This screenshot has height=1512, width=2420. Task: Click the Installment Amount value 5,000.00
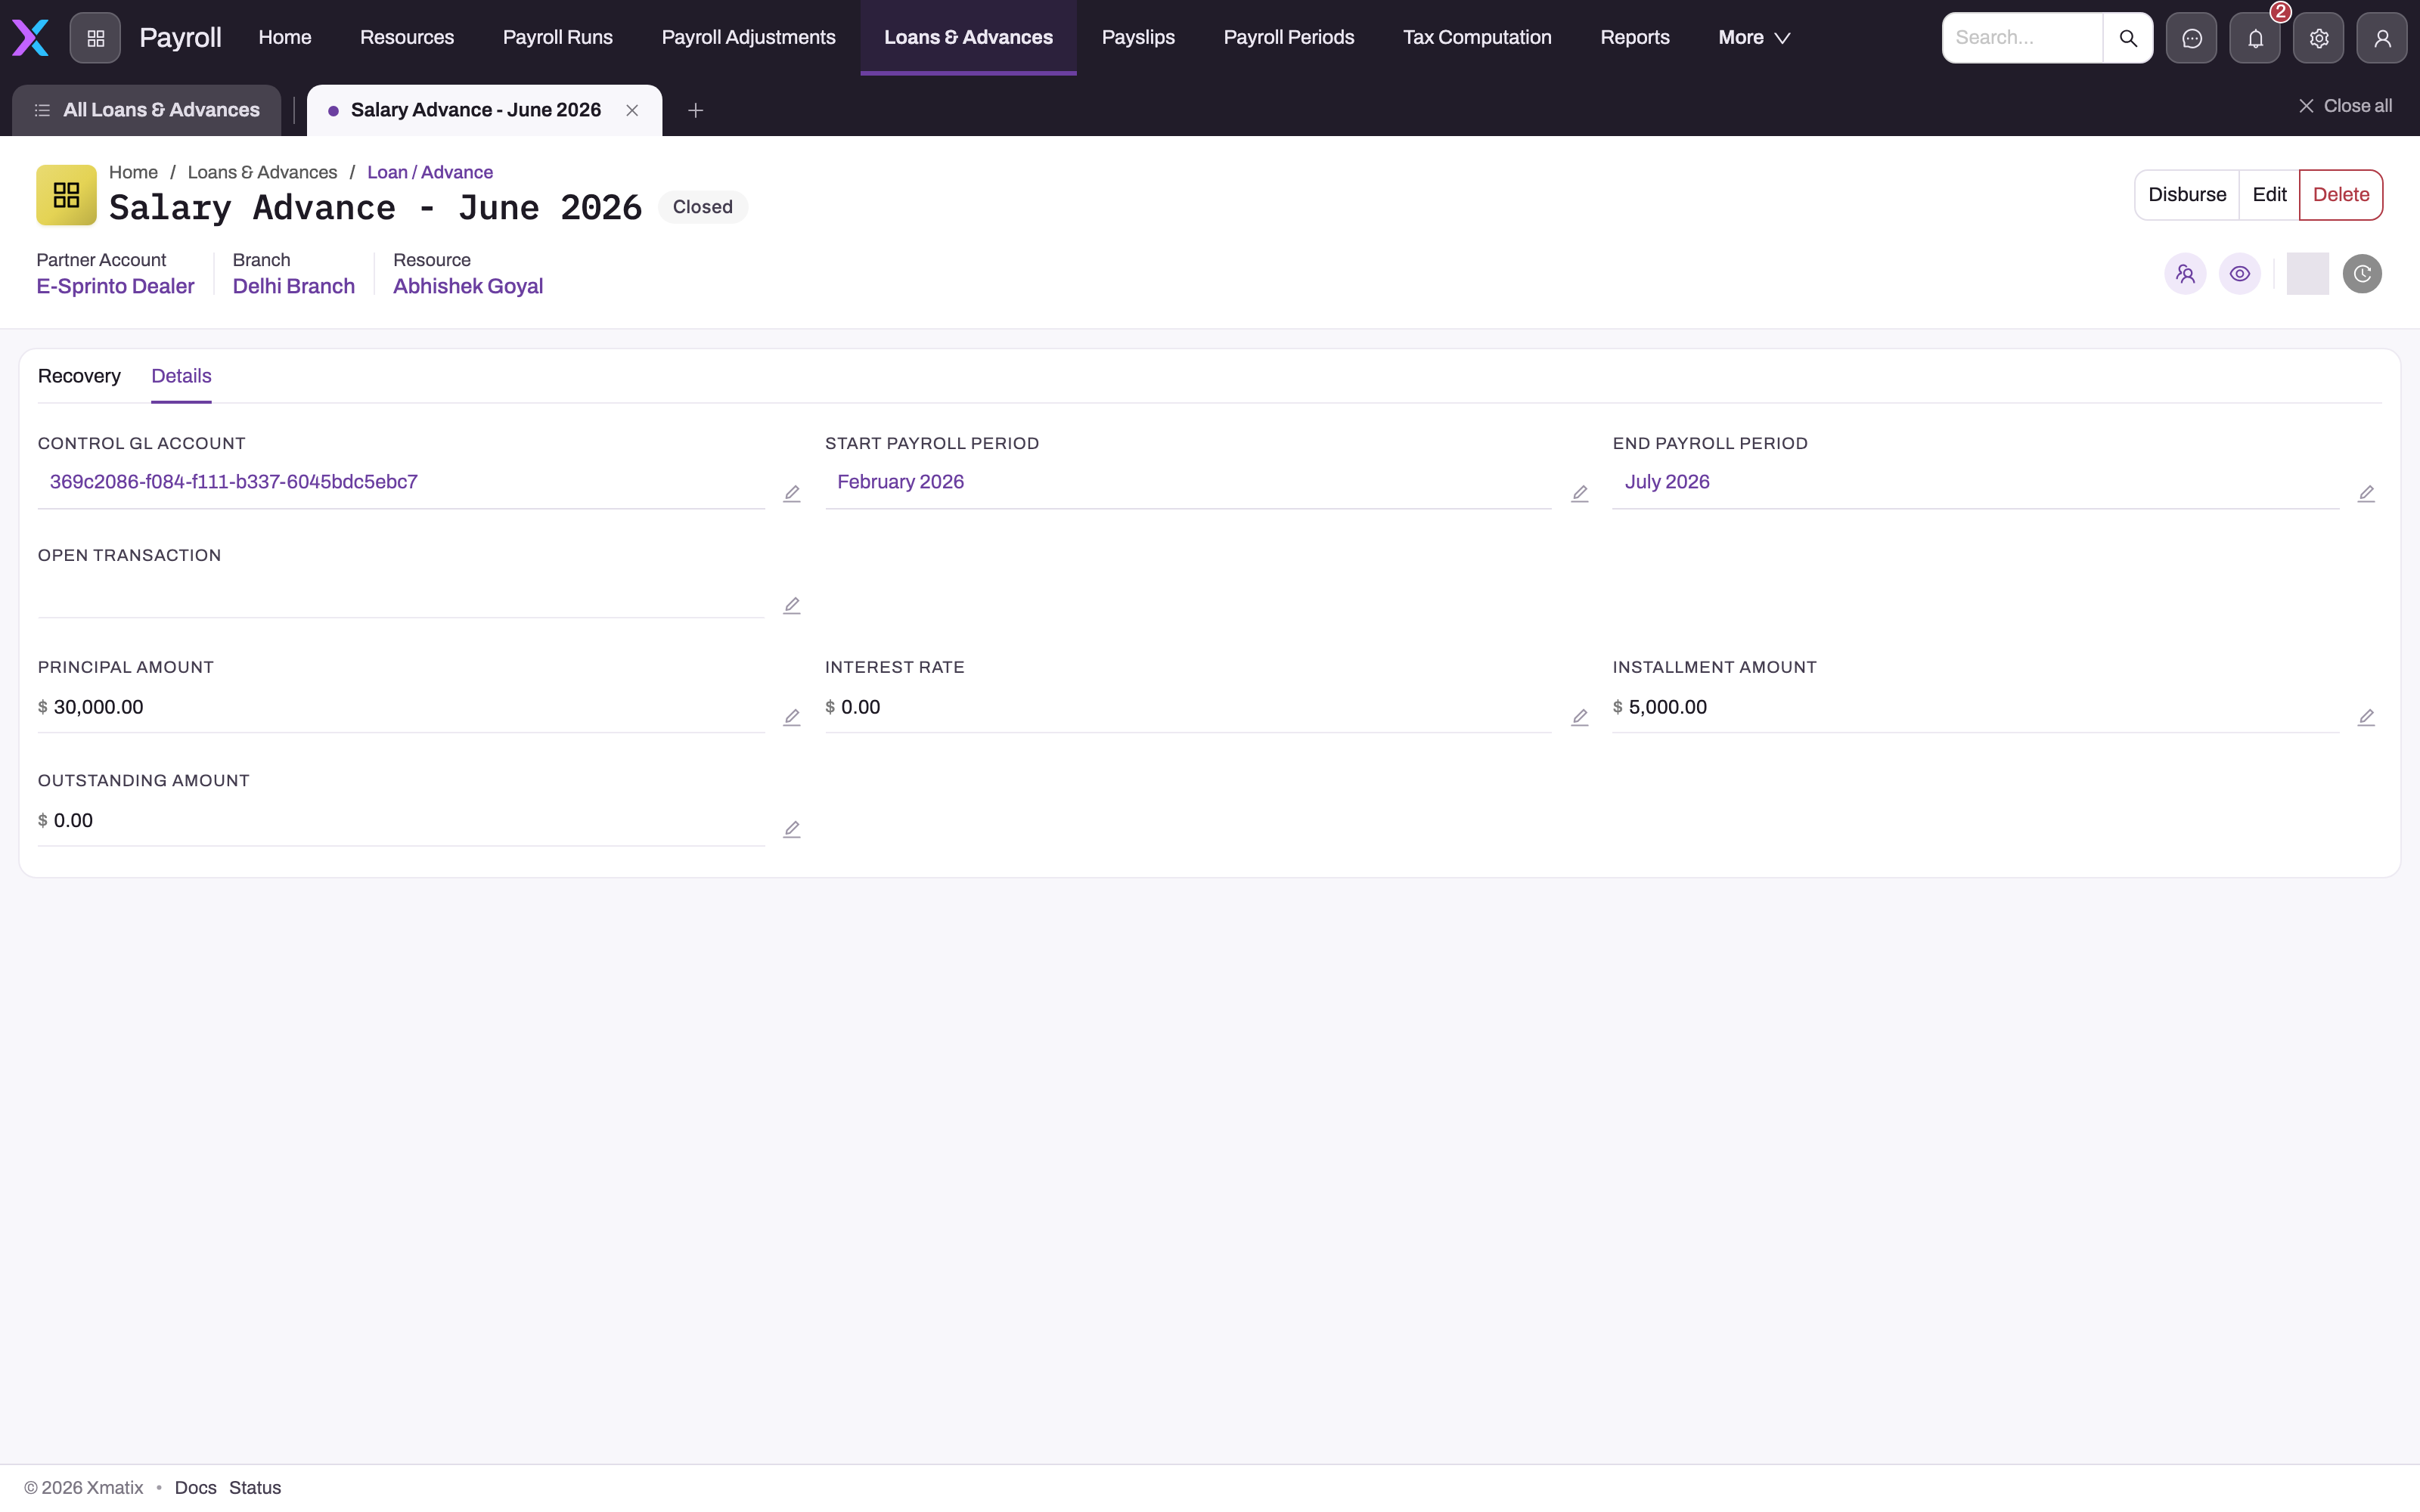pyautogui.click(x=1667, y=707)
